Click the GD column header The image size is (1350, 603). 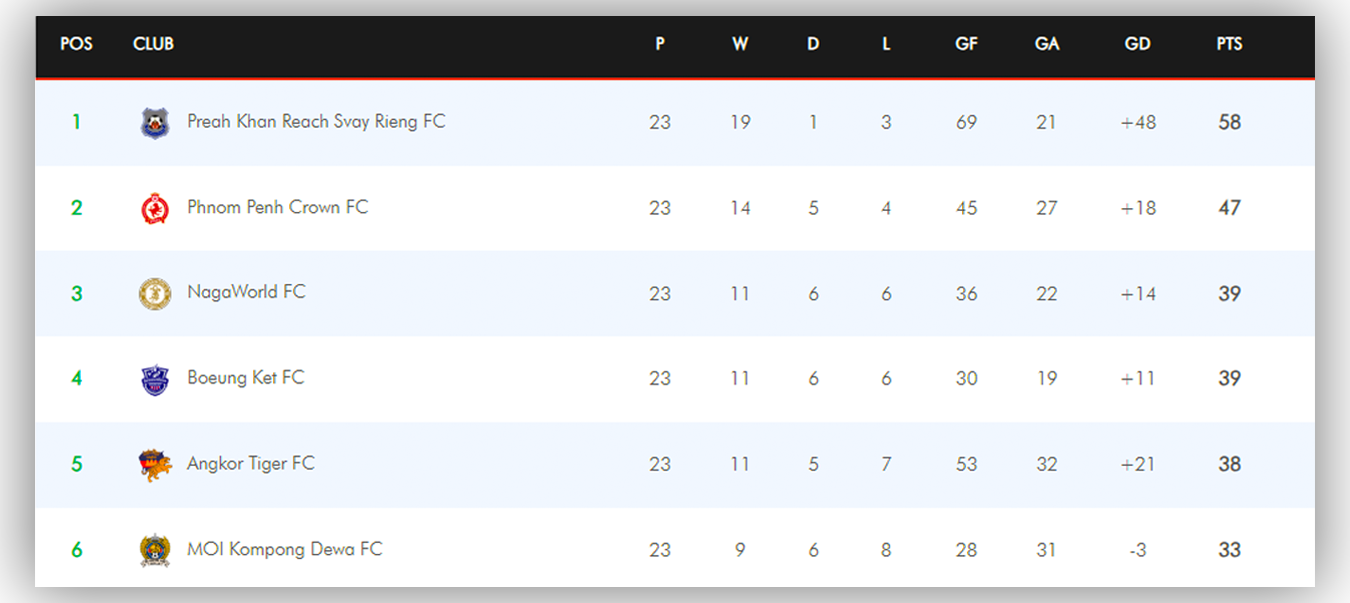click(1137, 44)
